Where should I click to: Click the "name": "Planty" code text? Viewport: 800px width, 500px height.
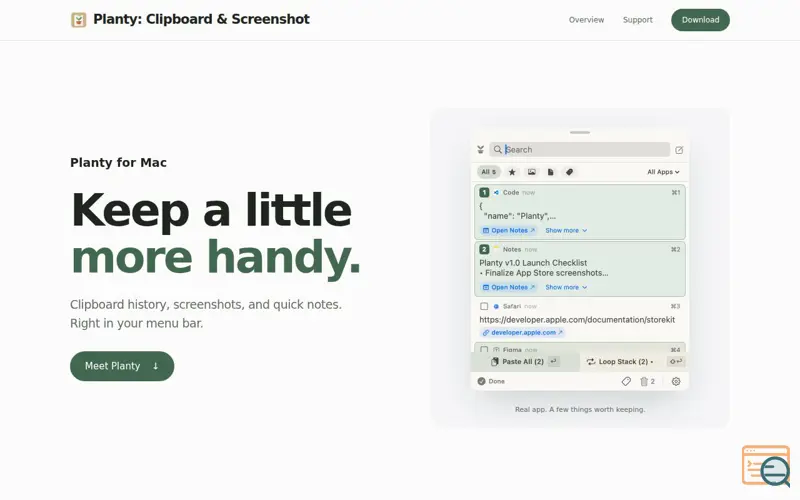click(x=519, y=216)
